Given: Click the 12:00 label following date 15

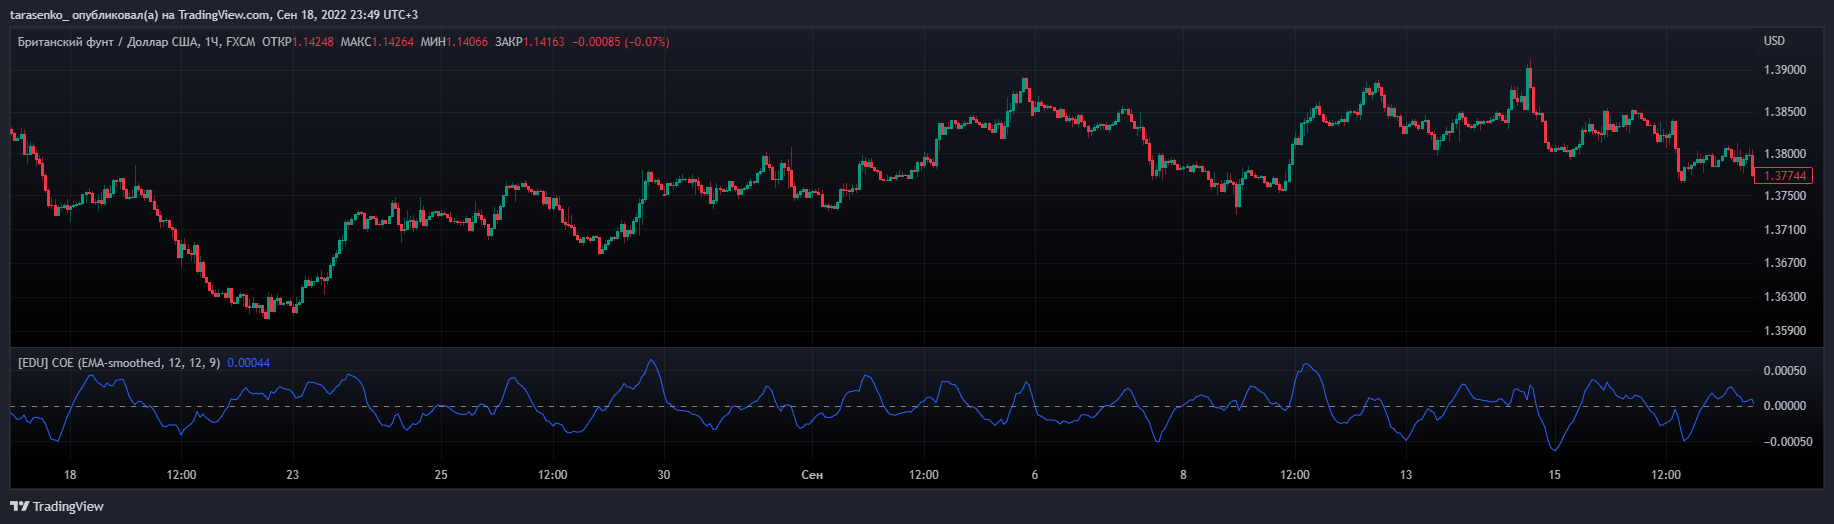Looking at the screenshot, I should tap(1666, 475).
